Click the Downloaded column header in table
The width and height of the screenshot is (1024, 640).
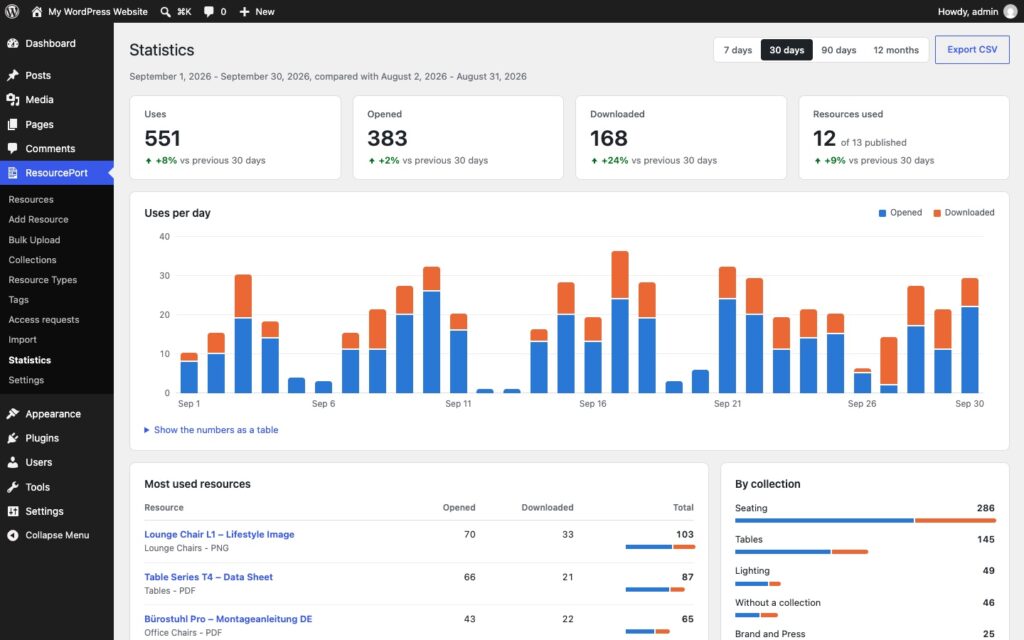(547, 507)
